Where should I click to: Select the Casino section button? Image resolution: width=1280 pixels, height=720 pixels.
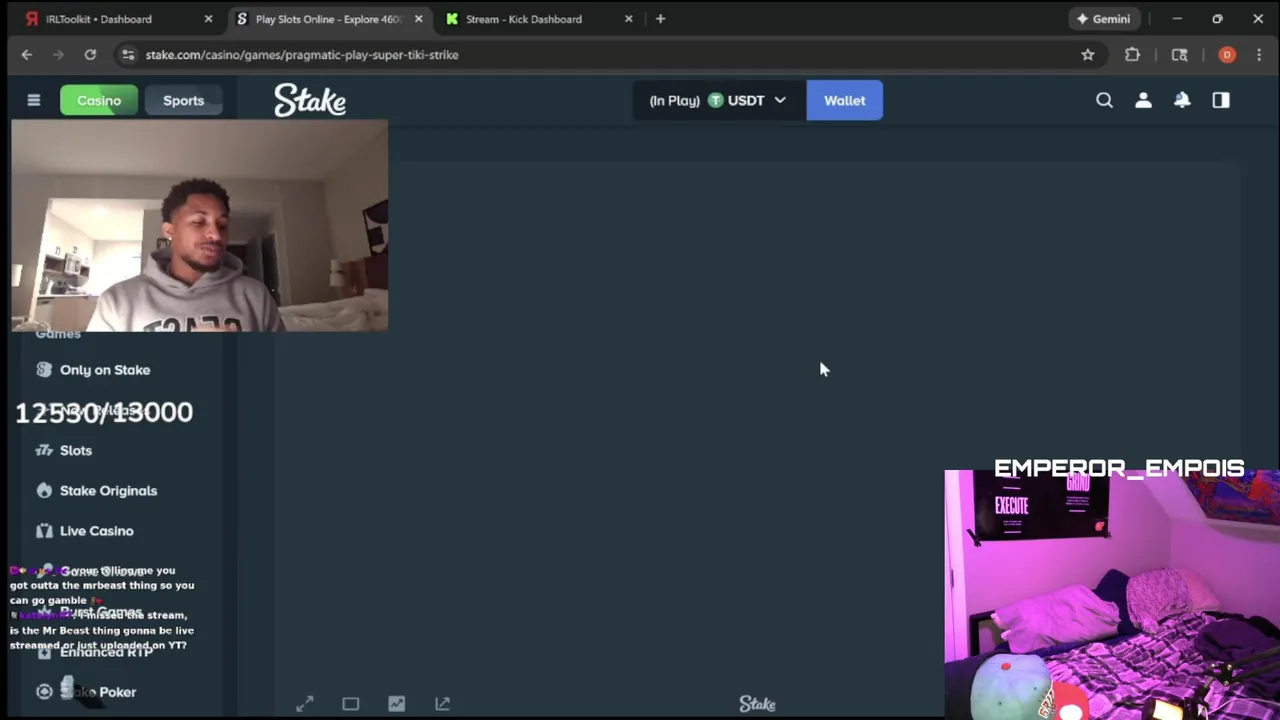point(99,100)
